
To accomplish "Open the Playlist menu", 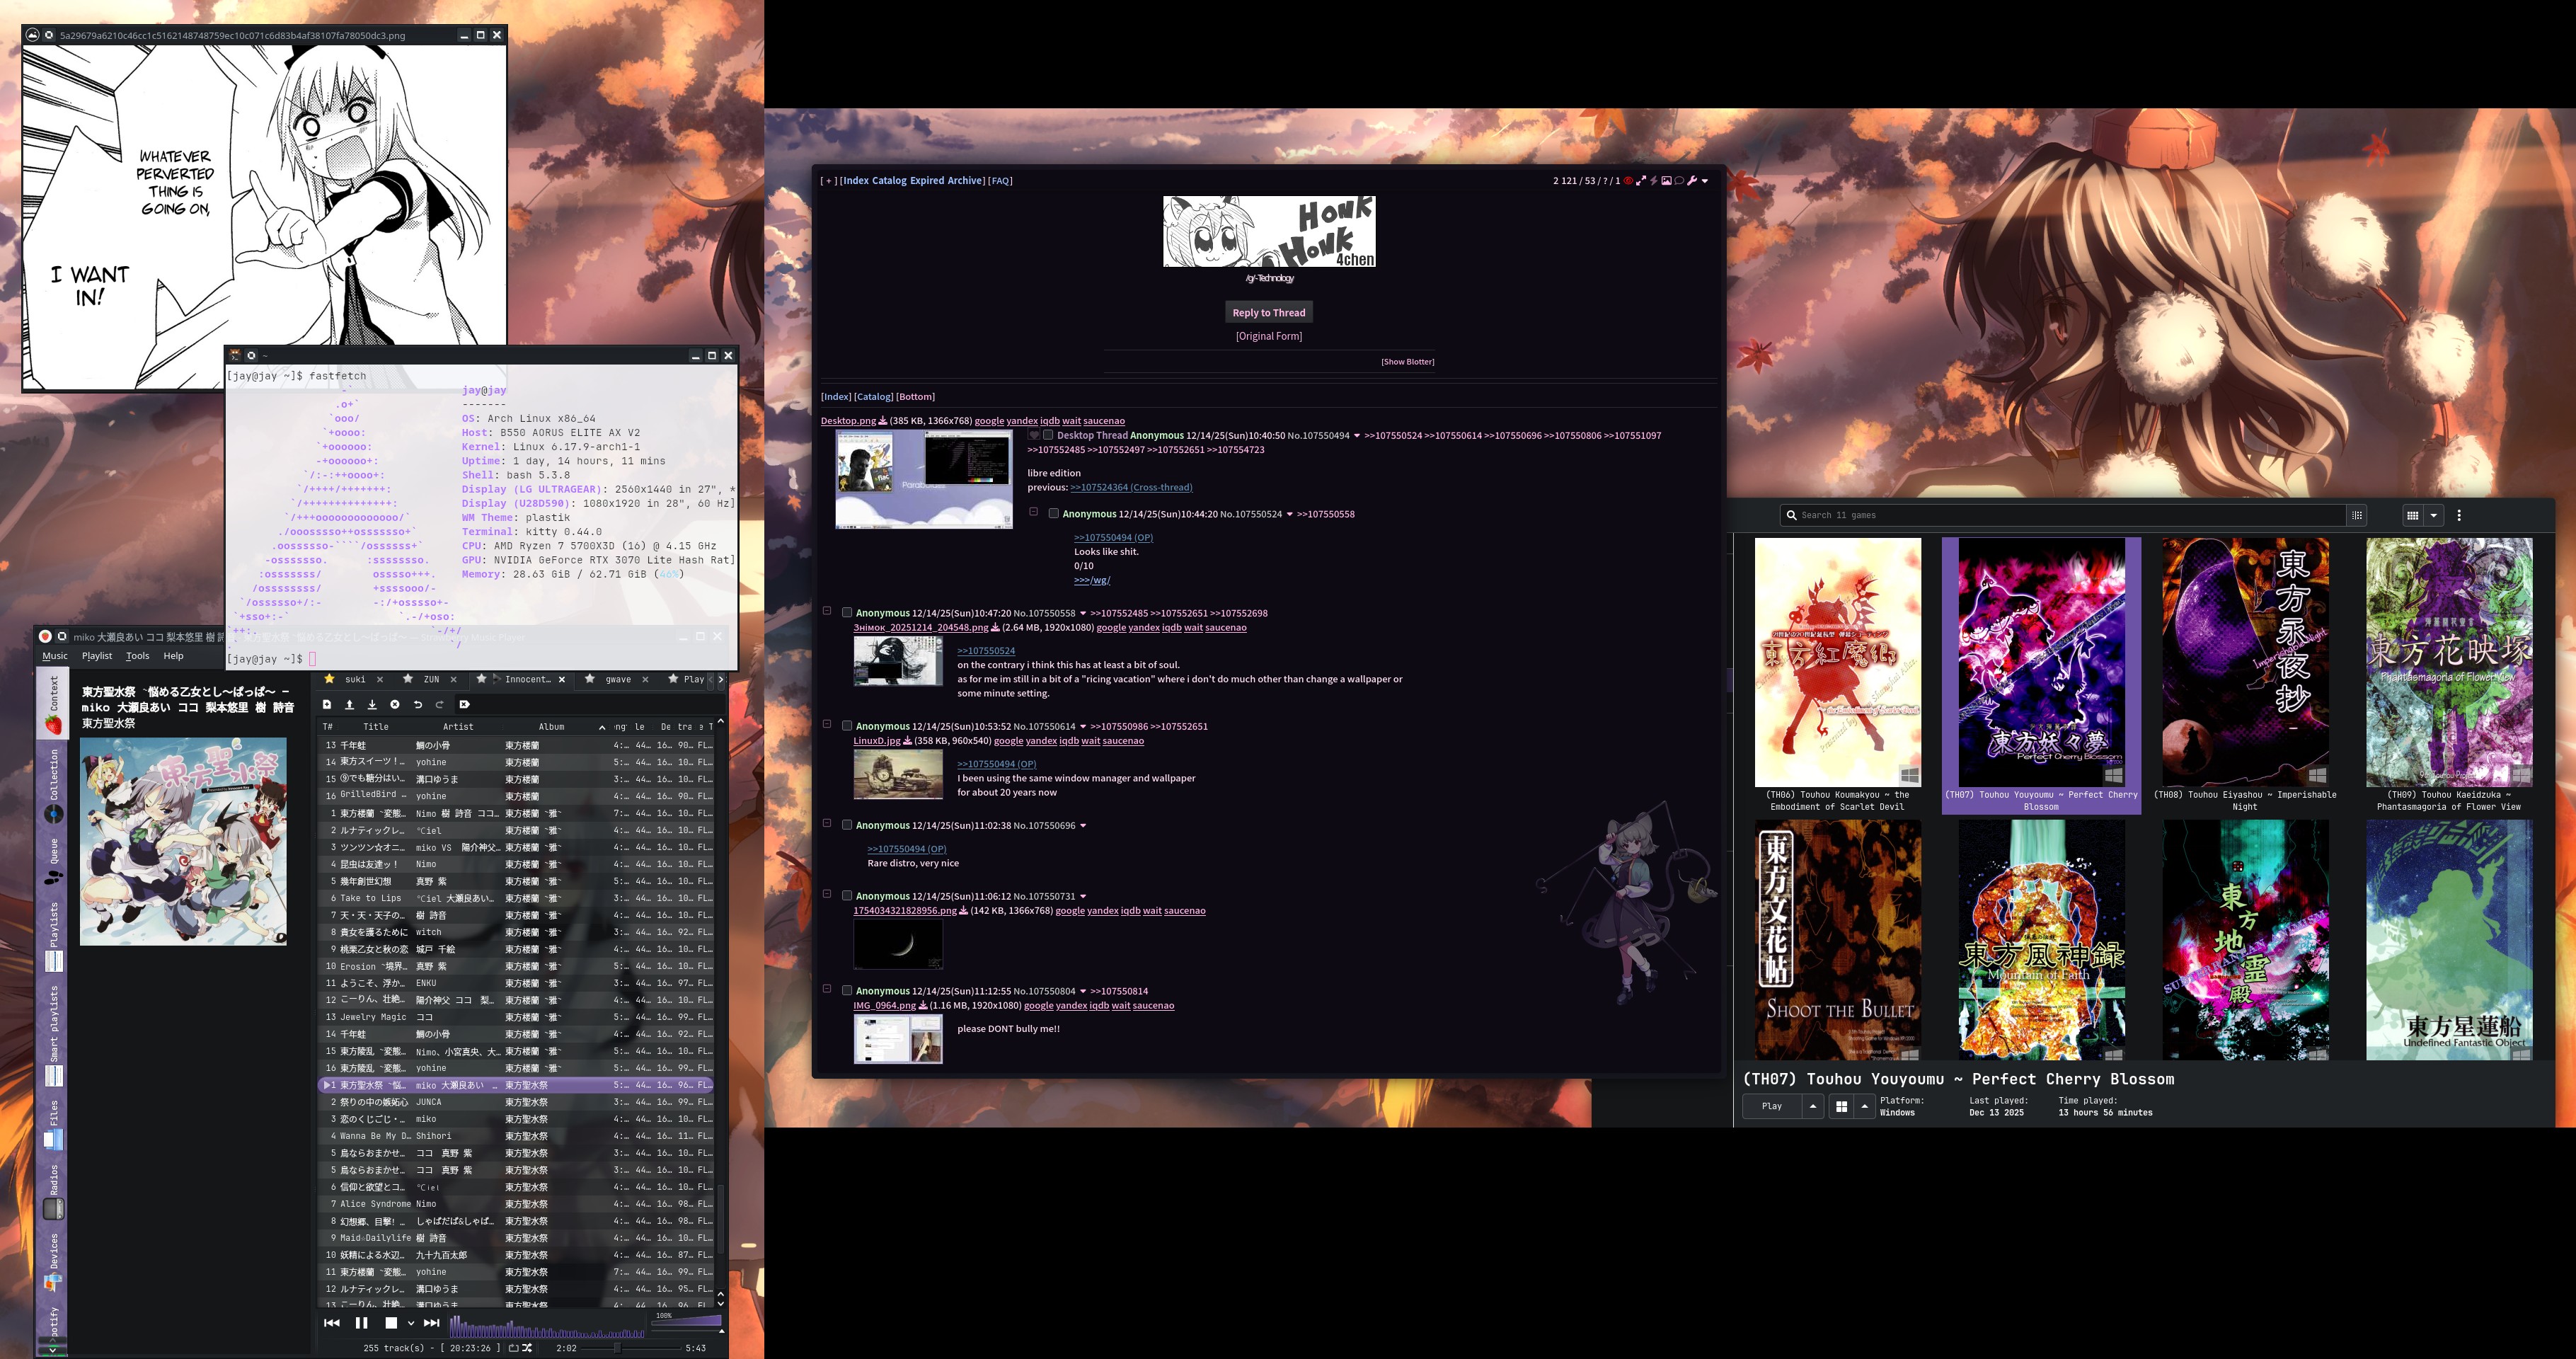I will click(97, 656).
